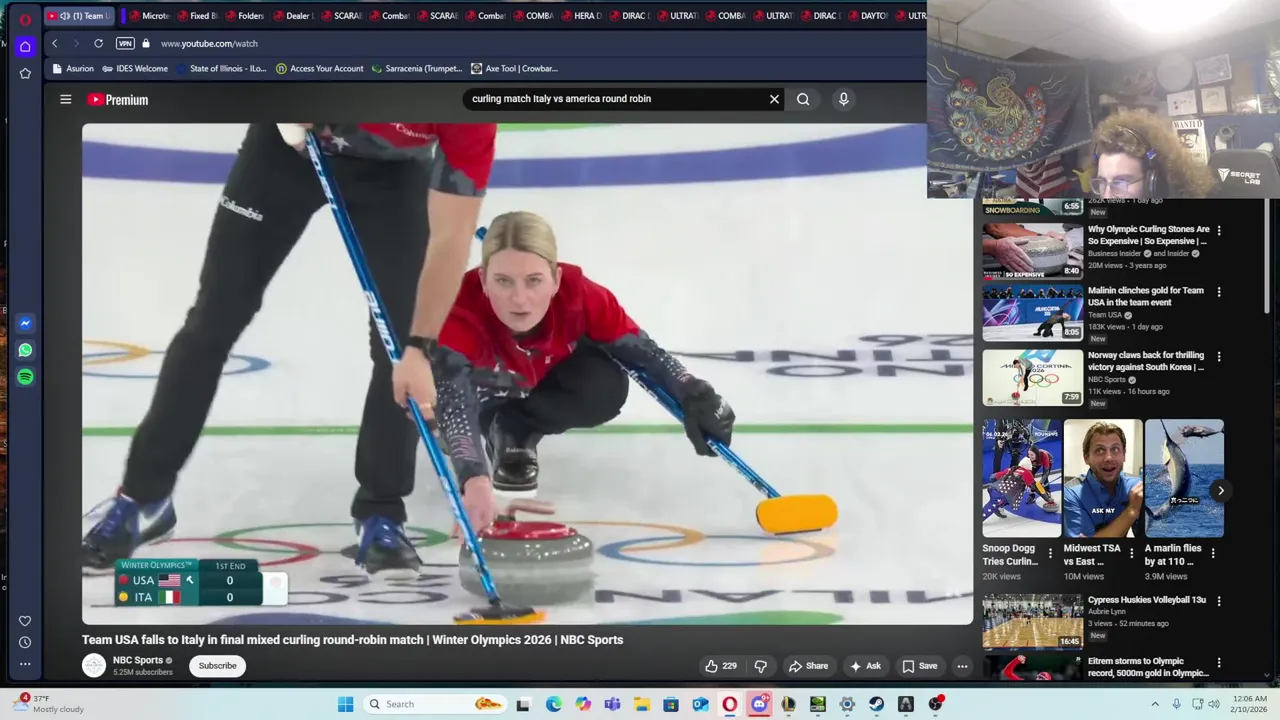
Task: Switch to the Microte browser tab
Action: tap(150, 16)
